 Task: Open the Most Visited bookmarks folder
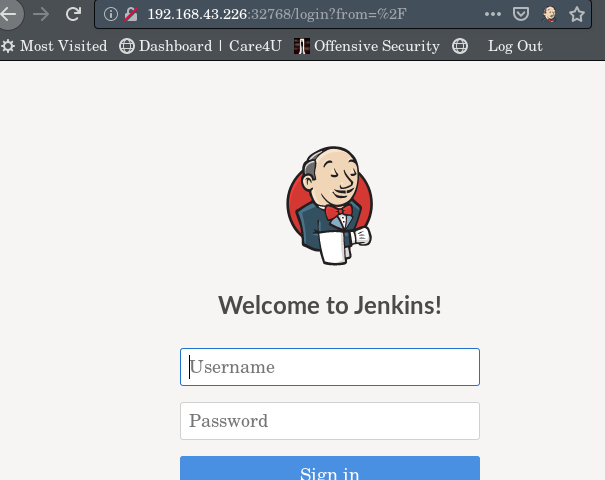pyautogui.click(x=54, y=46)
